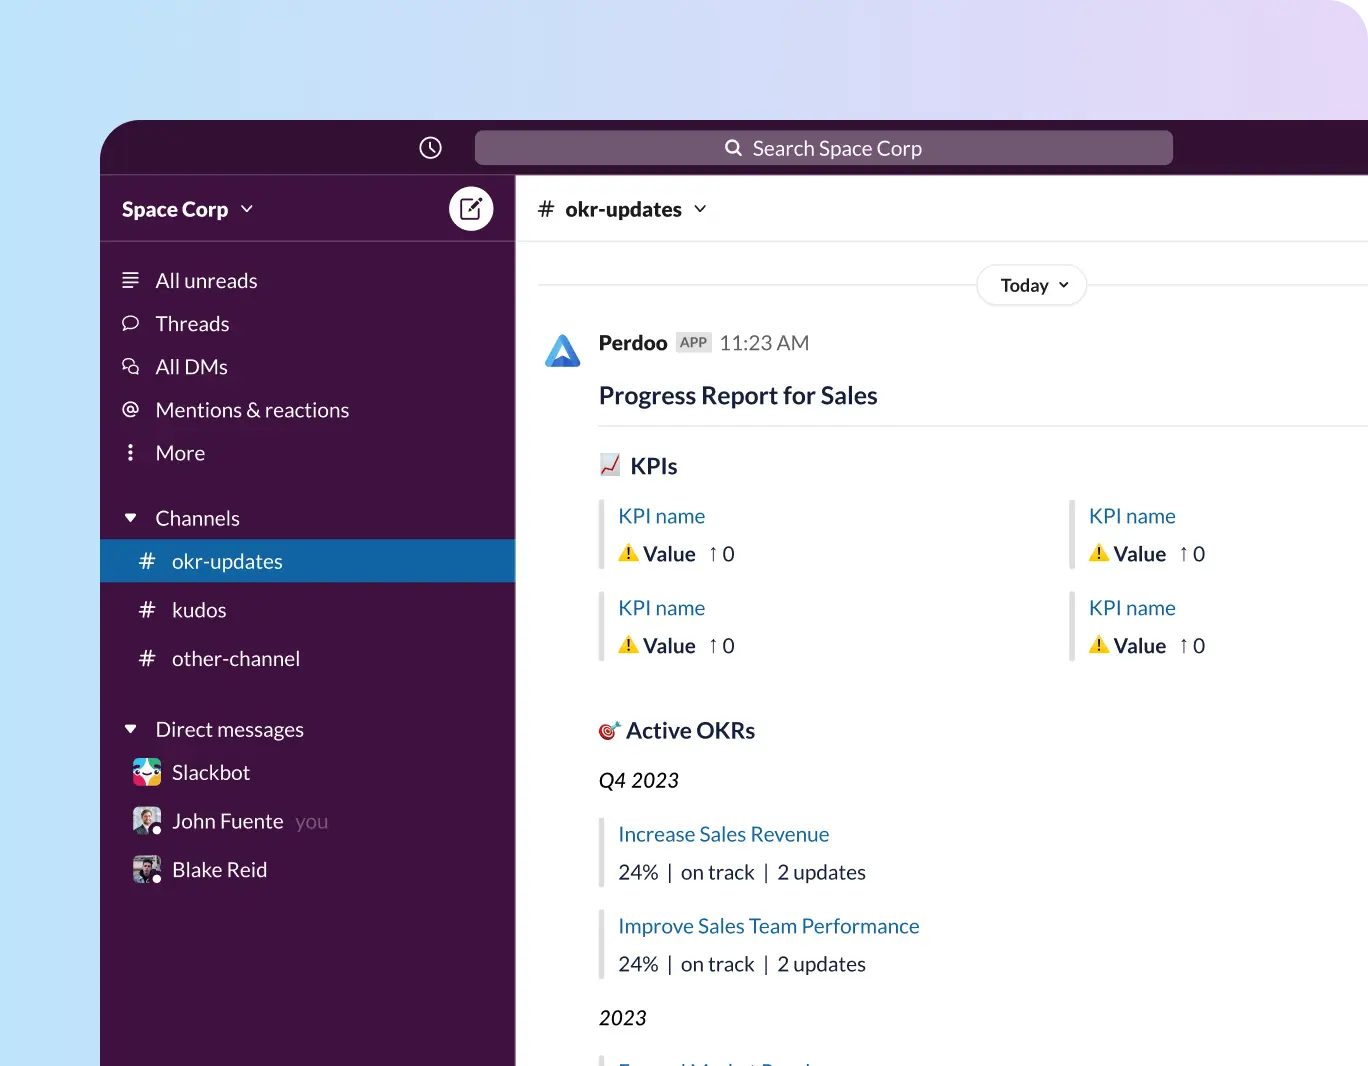Open Increase Sales Revenue link
The height and width of the screenshot is (1066, 1368).
tap(724, 834)
